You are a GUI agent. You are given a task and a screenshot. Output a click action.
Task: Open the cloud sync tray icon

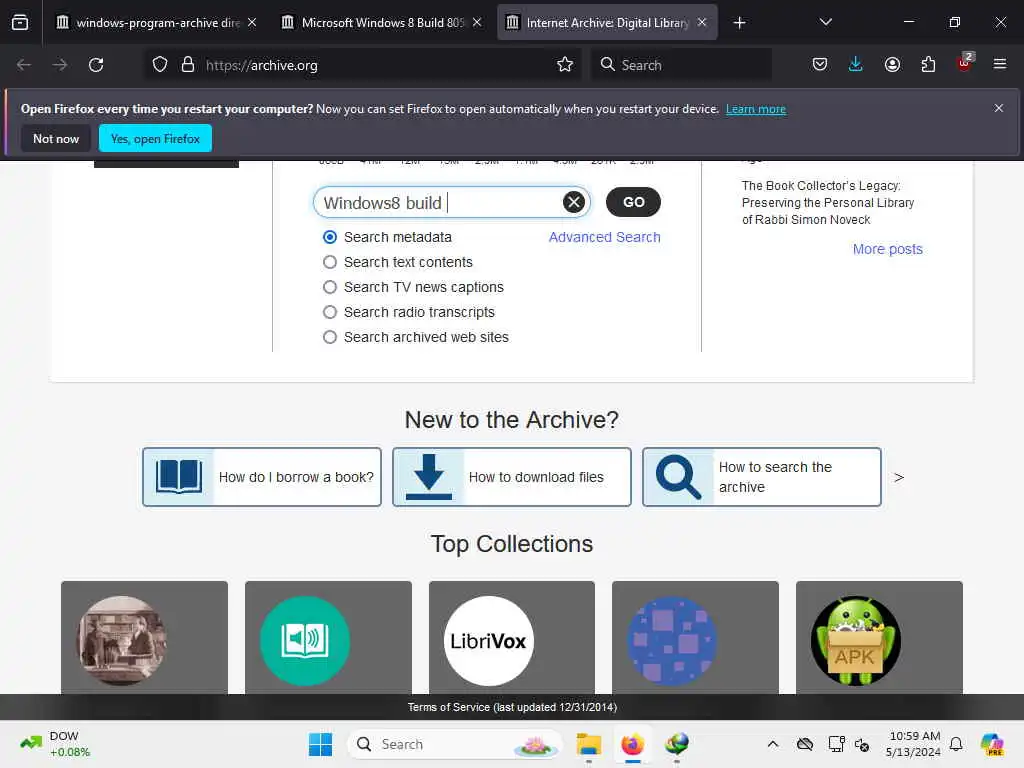coord(805,744)
